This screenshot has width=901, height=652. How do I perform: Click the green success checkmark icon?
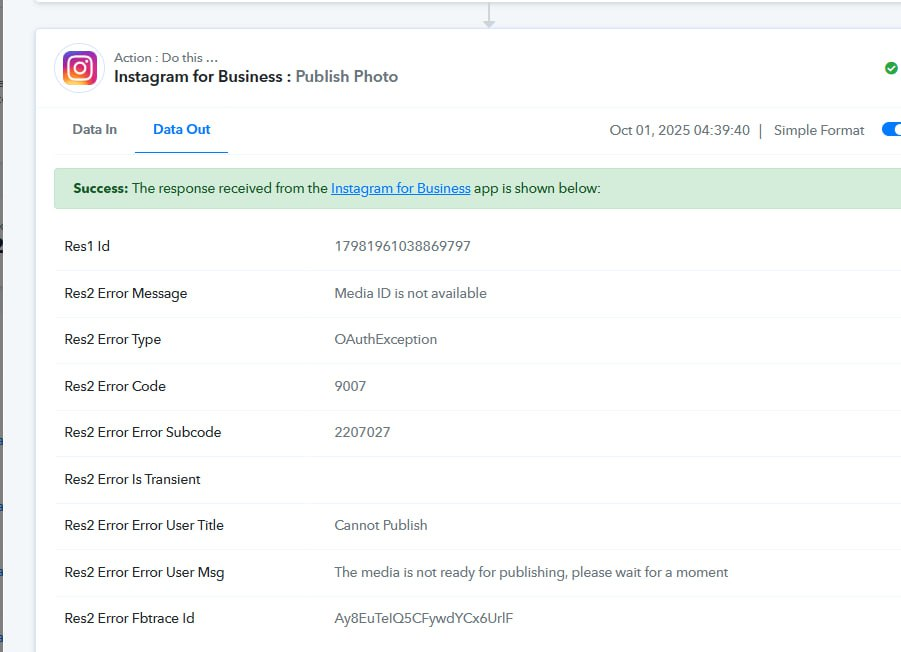click(891, 68)
